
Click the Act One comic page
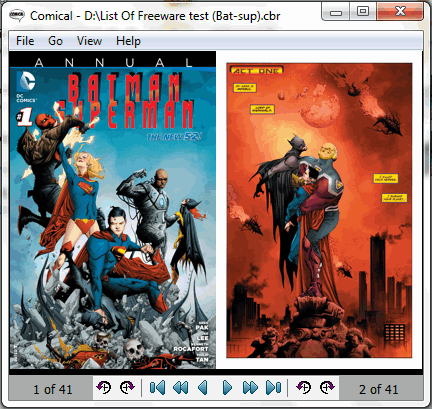319,210
